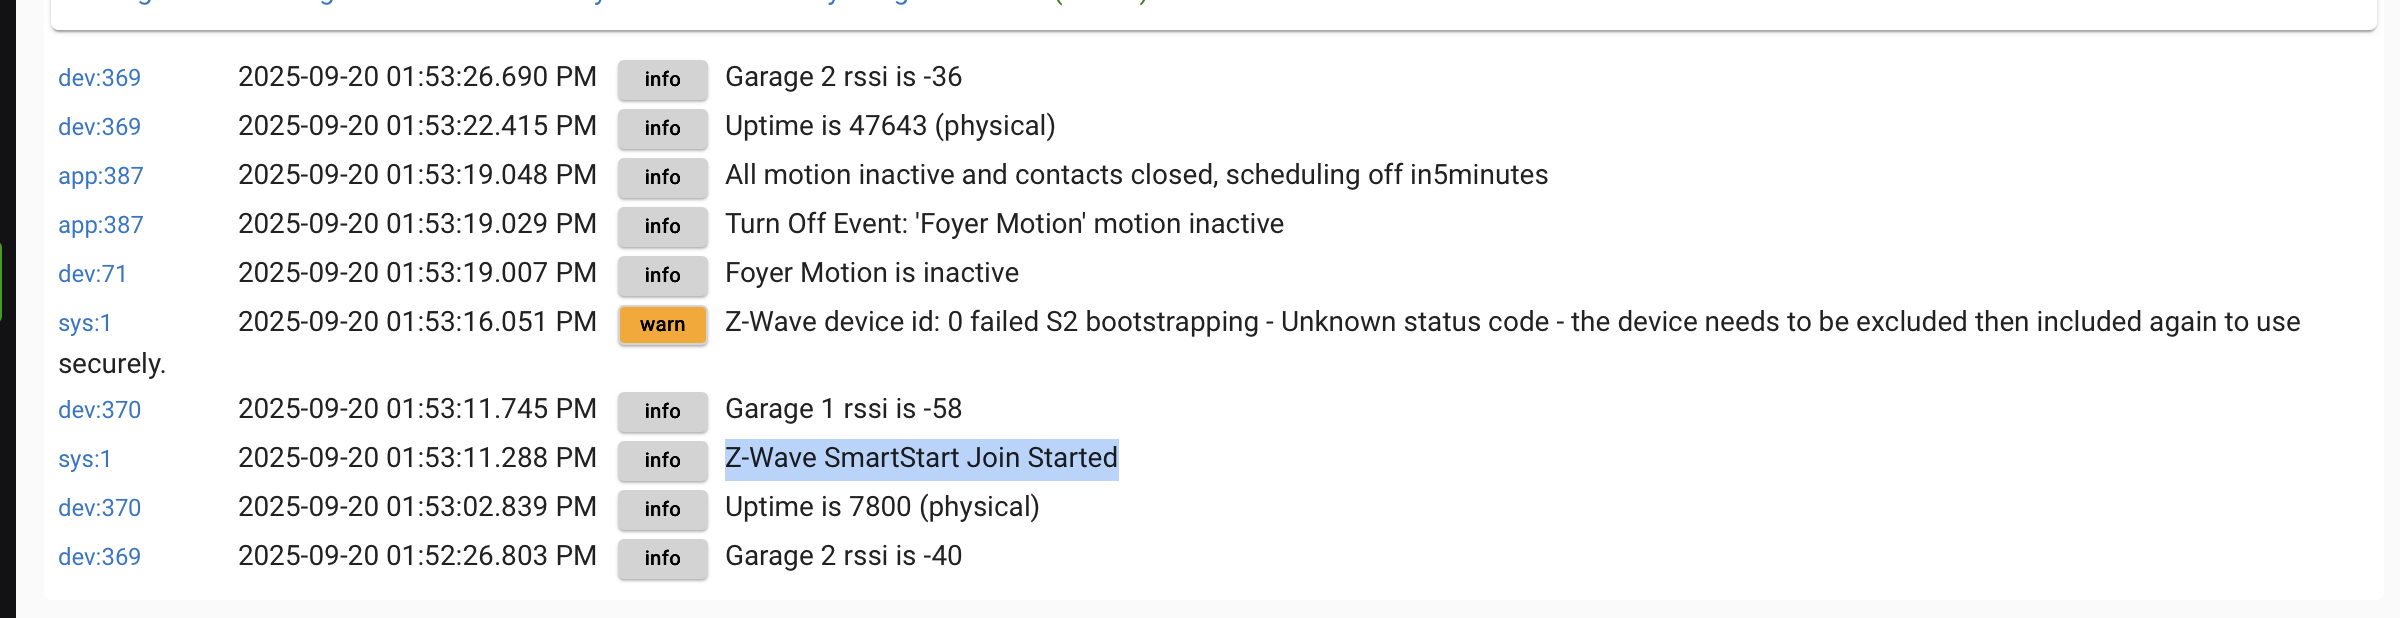The image size is (2400, 618).
Task: Click info badge on Garage 2 rssi -36 row
Action: (662, 80)
